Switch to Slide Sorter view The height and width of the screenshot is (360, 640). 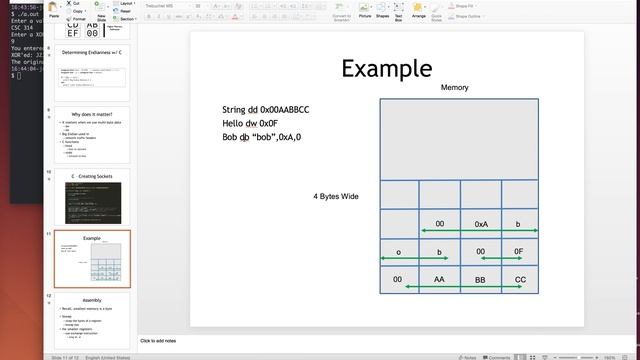click(x=533, y=358)
